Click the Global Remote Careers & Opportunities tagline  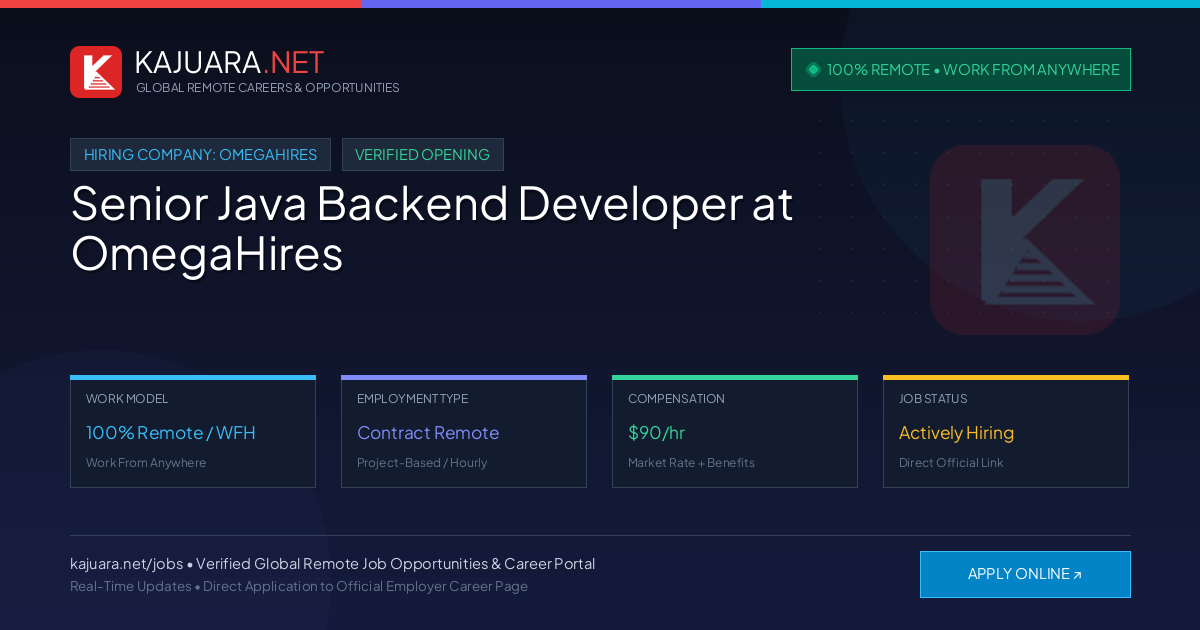pyautogui.click(x=268, y=88)
